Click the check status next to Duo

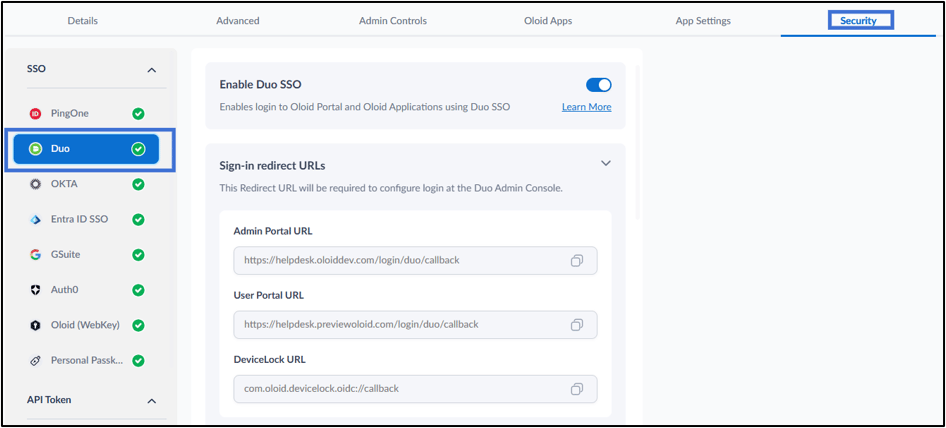click(x=138, y=149)
